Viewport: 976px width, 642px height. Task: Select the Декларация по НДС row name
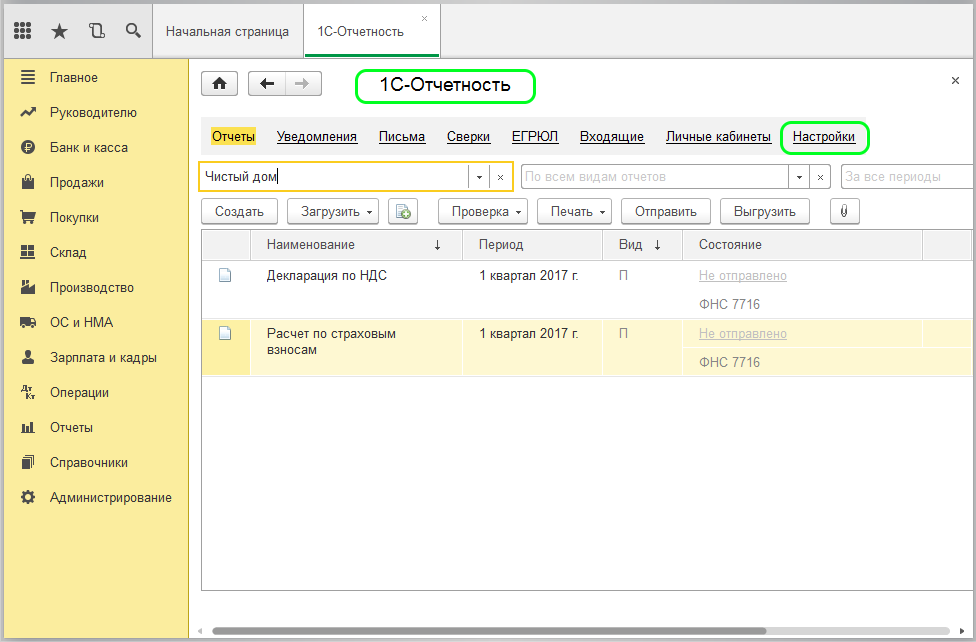click(x=327, y=275)
